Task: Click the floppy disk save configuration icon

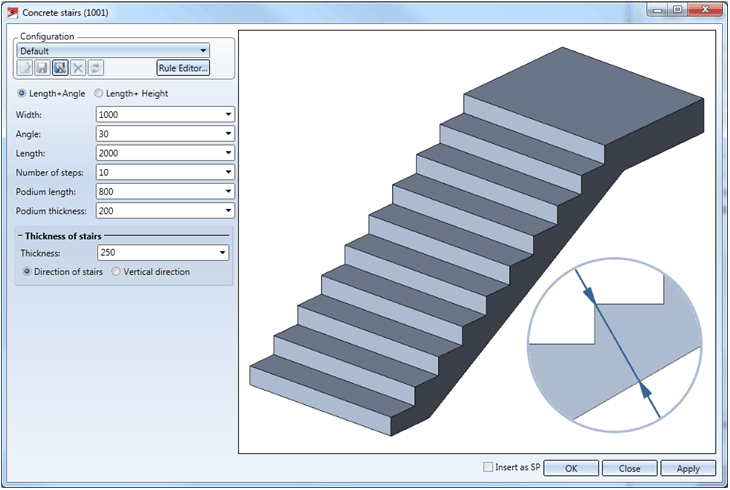Action: click(42, 68)
